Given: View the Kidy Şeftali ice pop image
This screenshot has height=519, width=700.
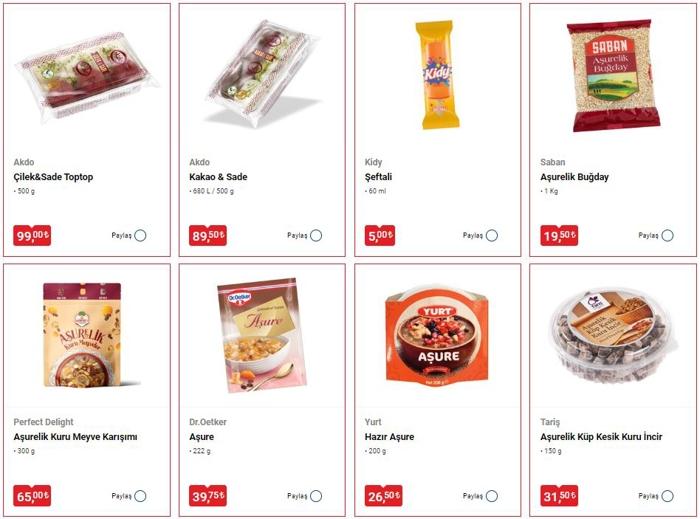Looking at the screenshot, I should click(438, 75).
